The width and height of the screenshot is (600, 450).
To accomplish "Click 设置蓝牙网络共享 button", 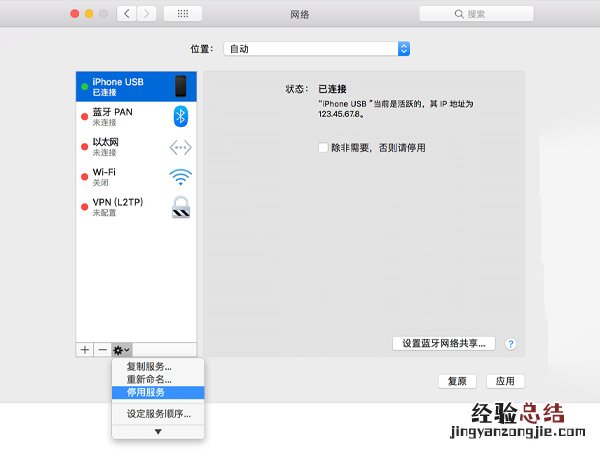I will 444,343.
